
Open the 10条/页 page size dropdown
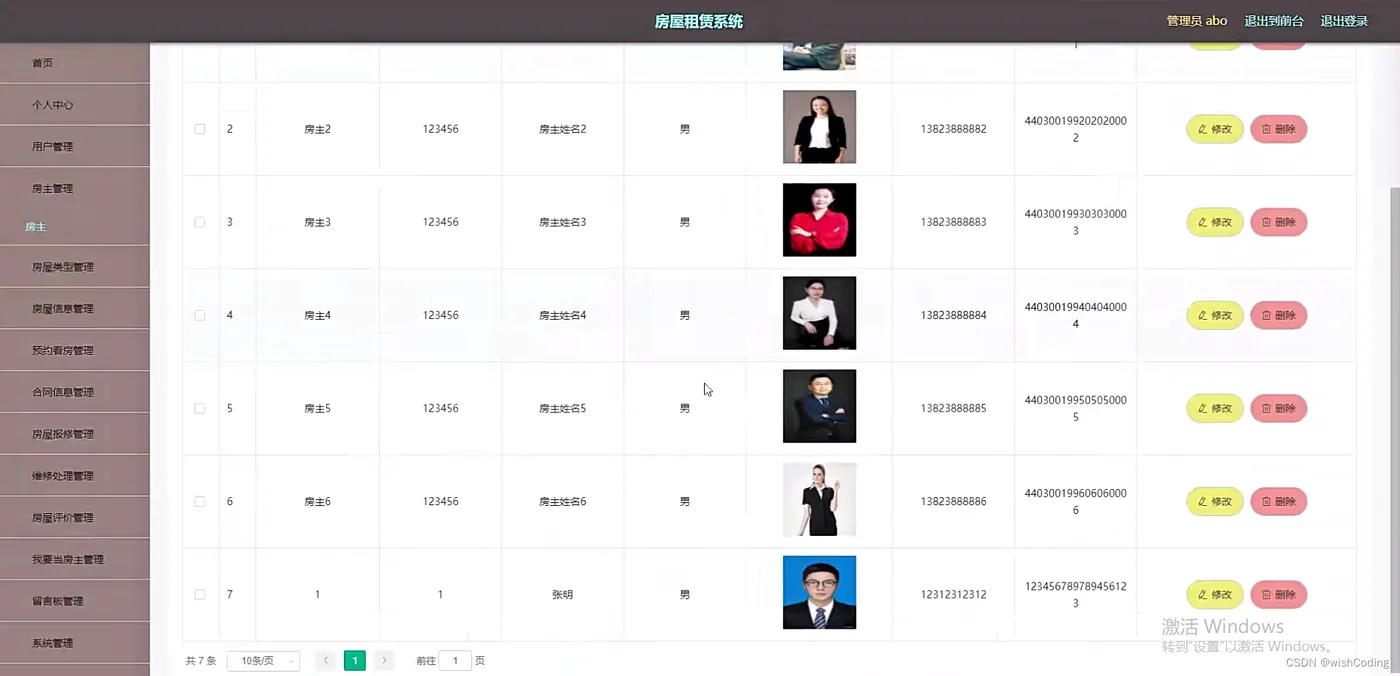[x=263, y=661]
